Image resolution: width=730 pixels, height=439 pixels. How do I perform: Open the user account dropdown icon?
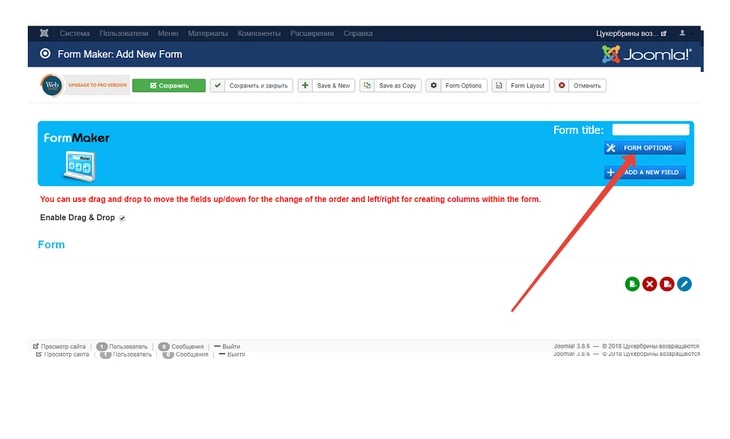(x=683, y=33)
